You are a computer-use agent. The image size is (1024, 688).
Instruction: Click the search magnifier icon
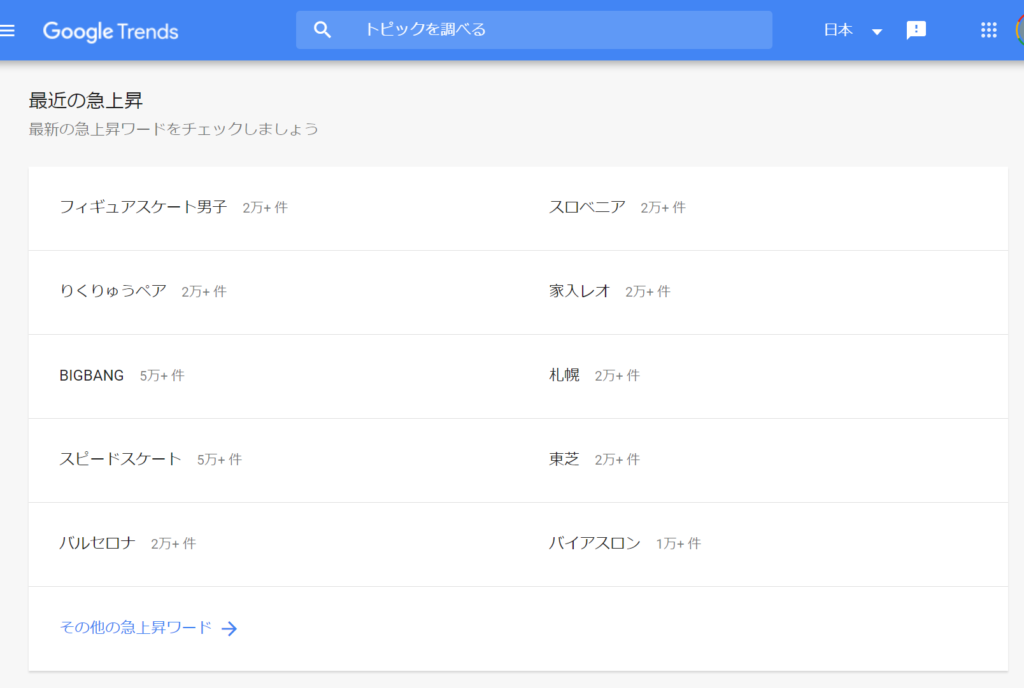tap(322, 30)
